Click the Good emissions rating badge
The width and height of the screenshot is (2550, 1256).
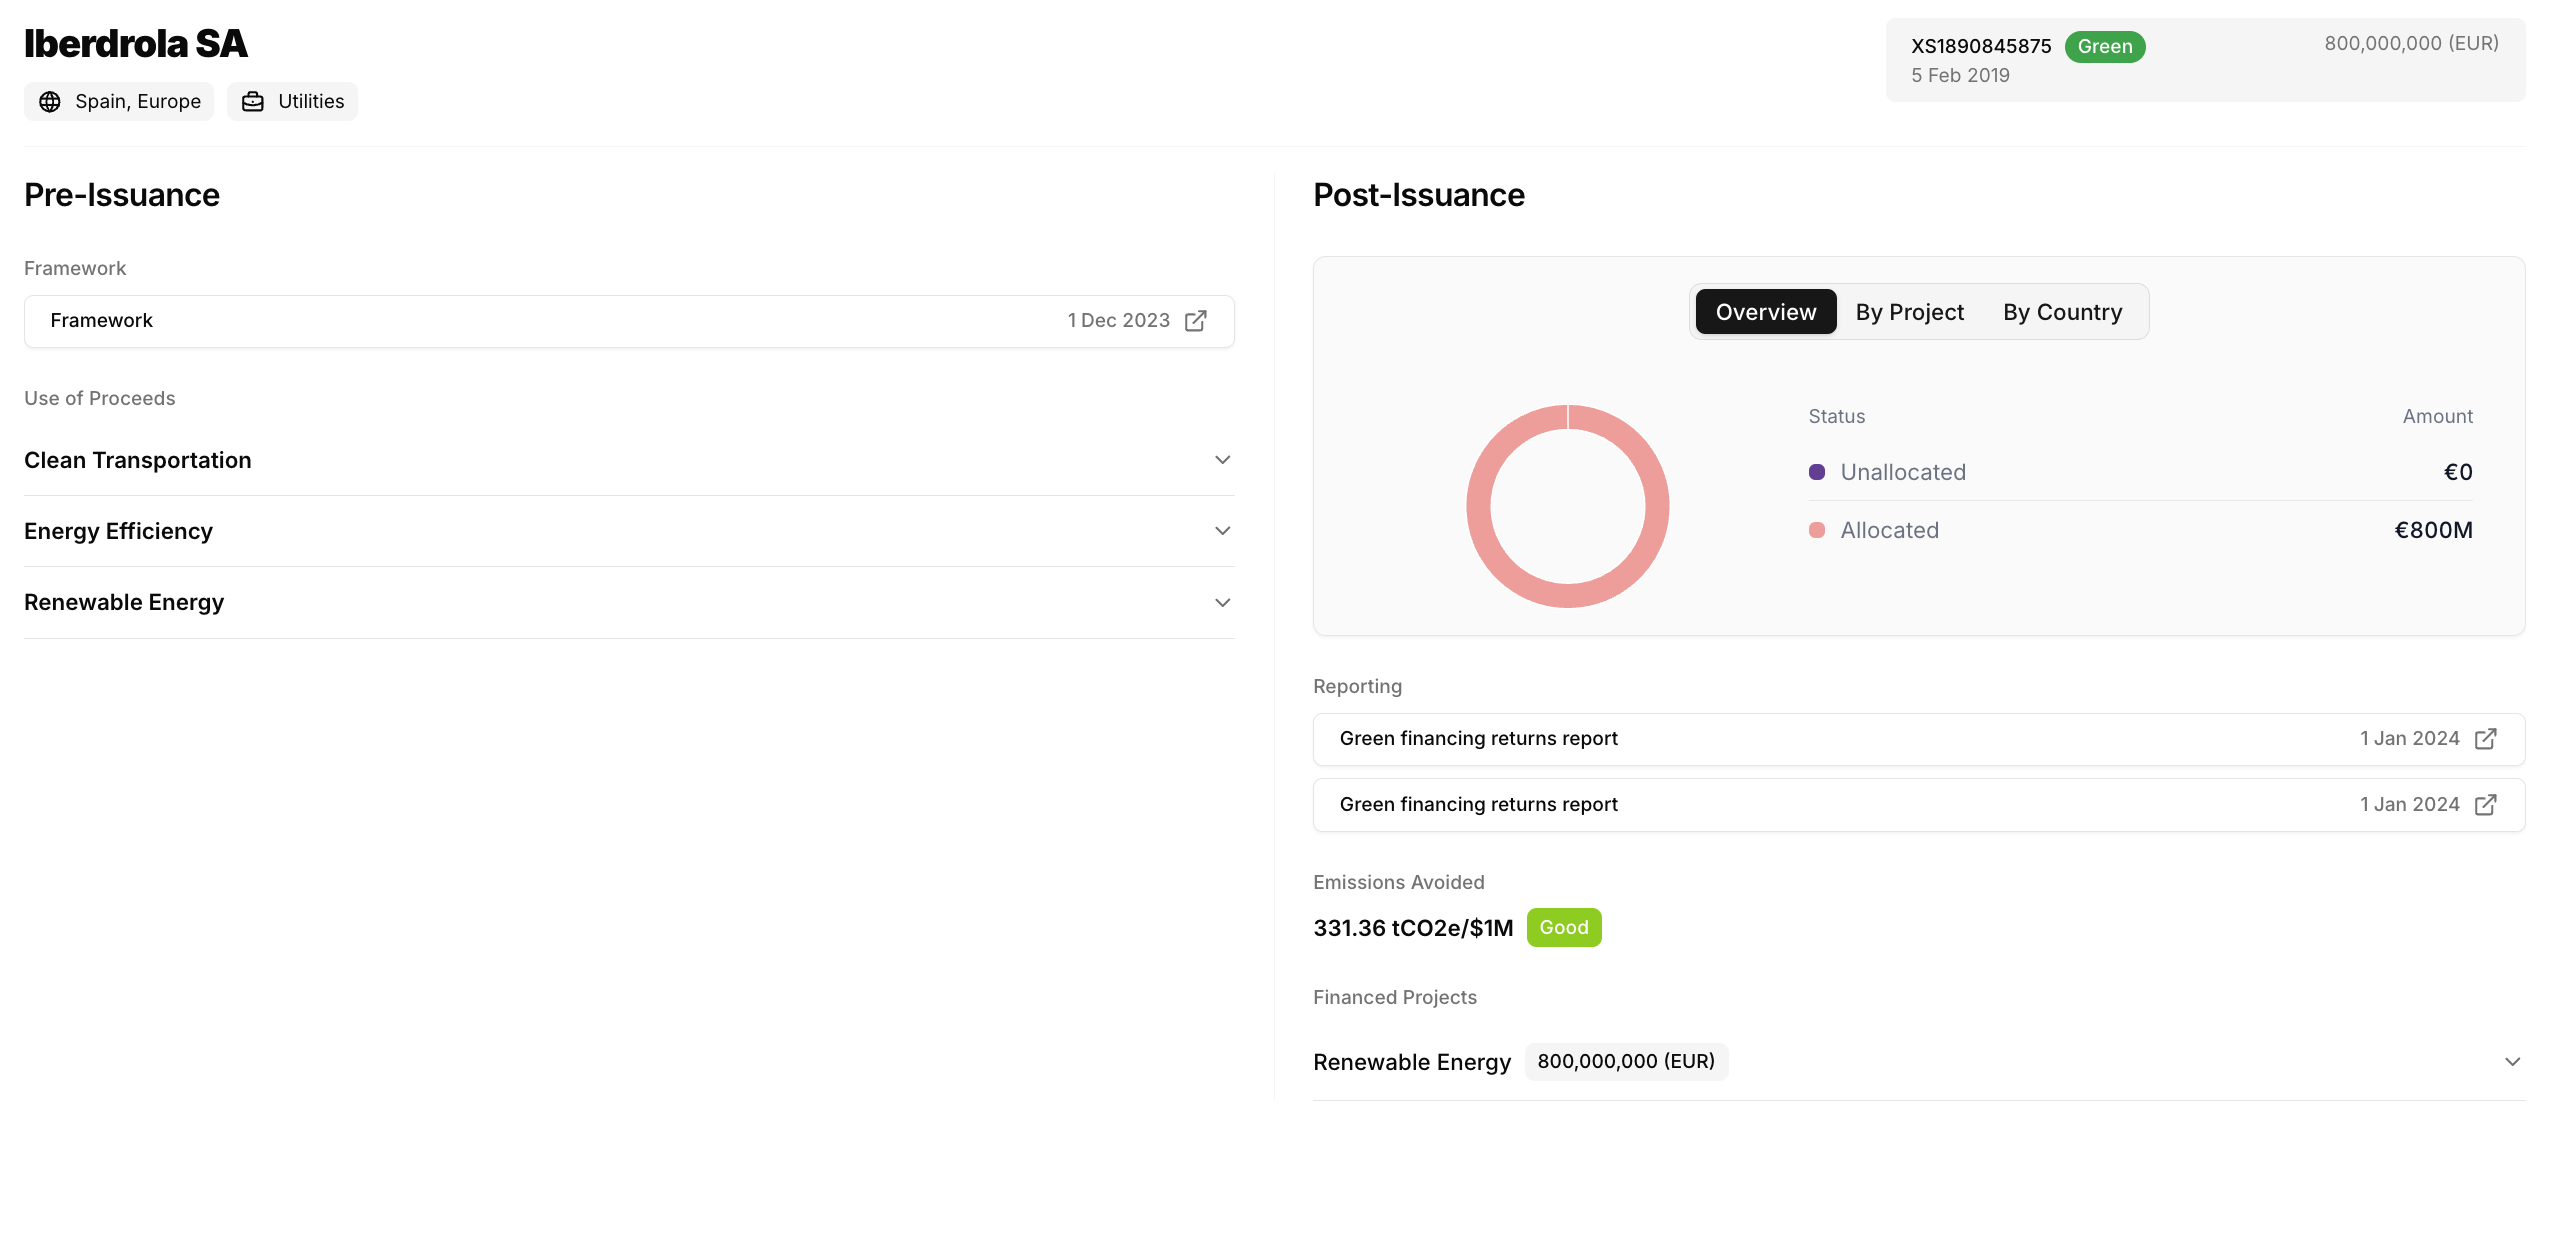click(1563, 927)
